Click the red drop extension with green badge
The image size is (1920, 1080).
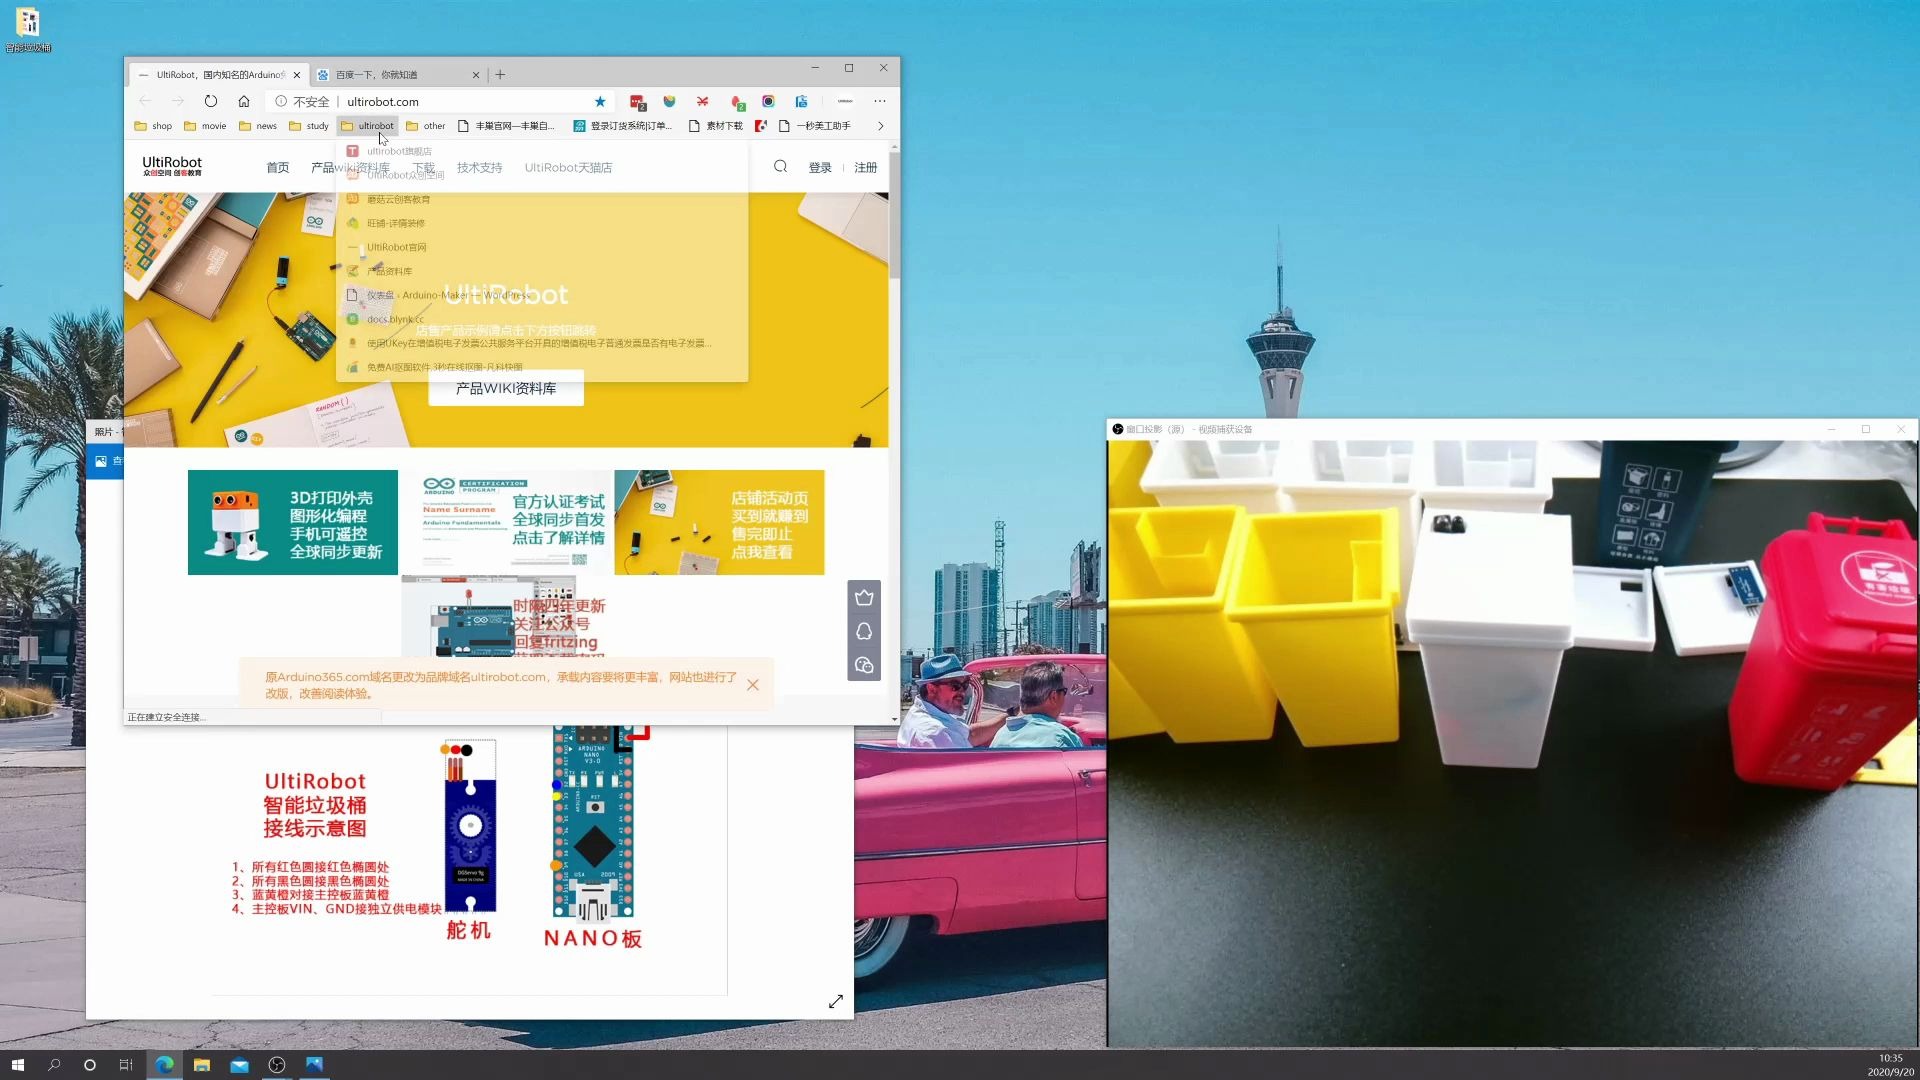click(737, 102)
